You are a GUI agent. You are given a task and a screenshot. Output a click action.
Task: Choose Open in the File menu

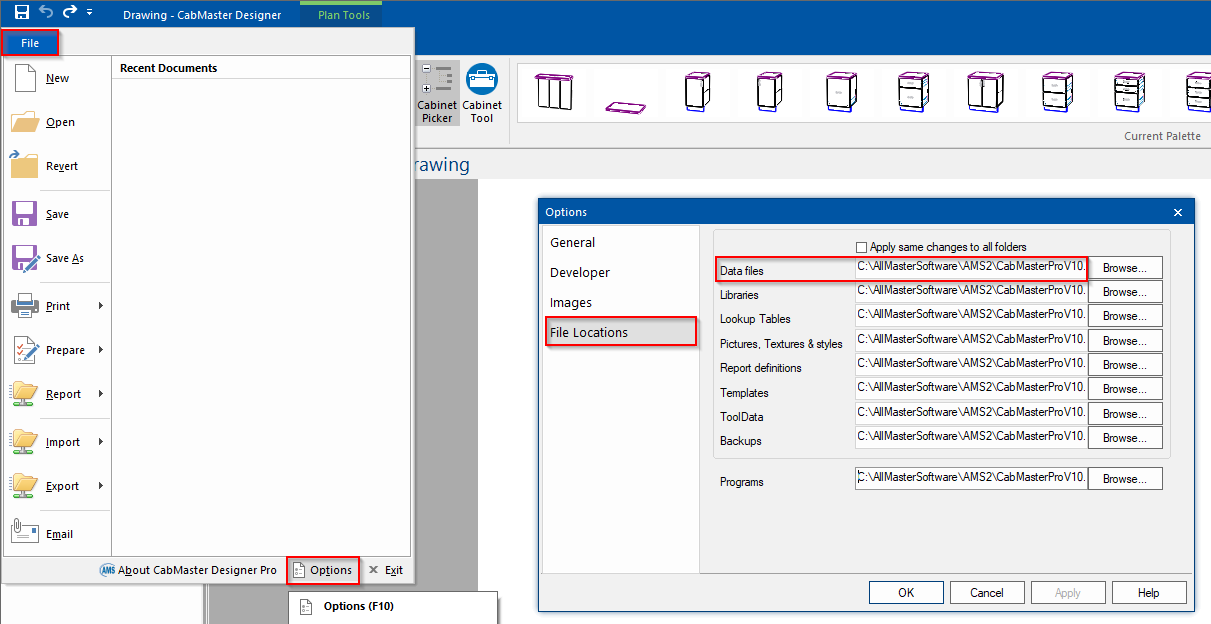click(57, 122)
